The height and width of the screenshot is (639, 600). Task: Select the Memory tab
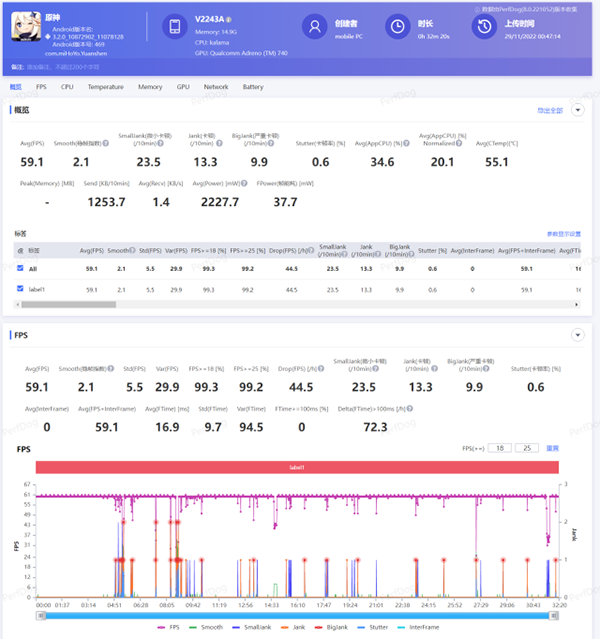tap(150, 87)
